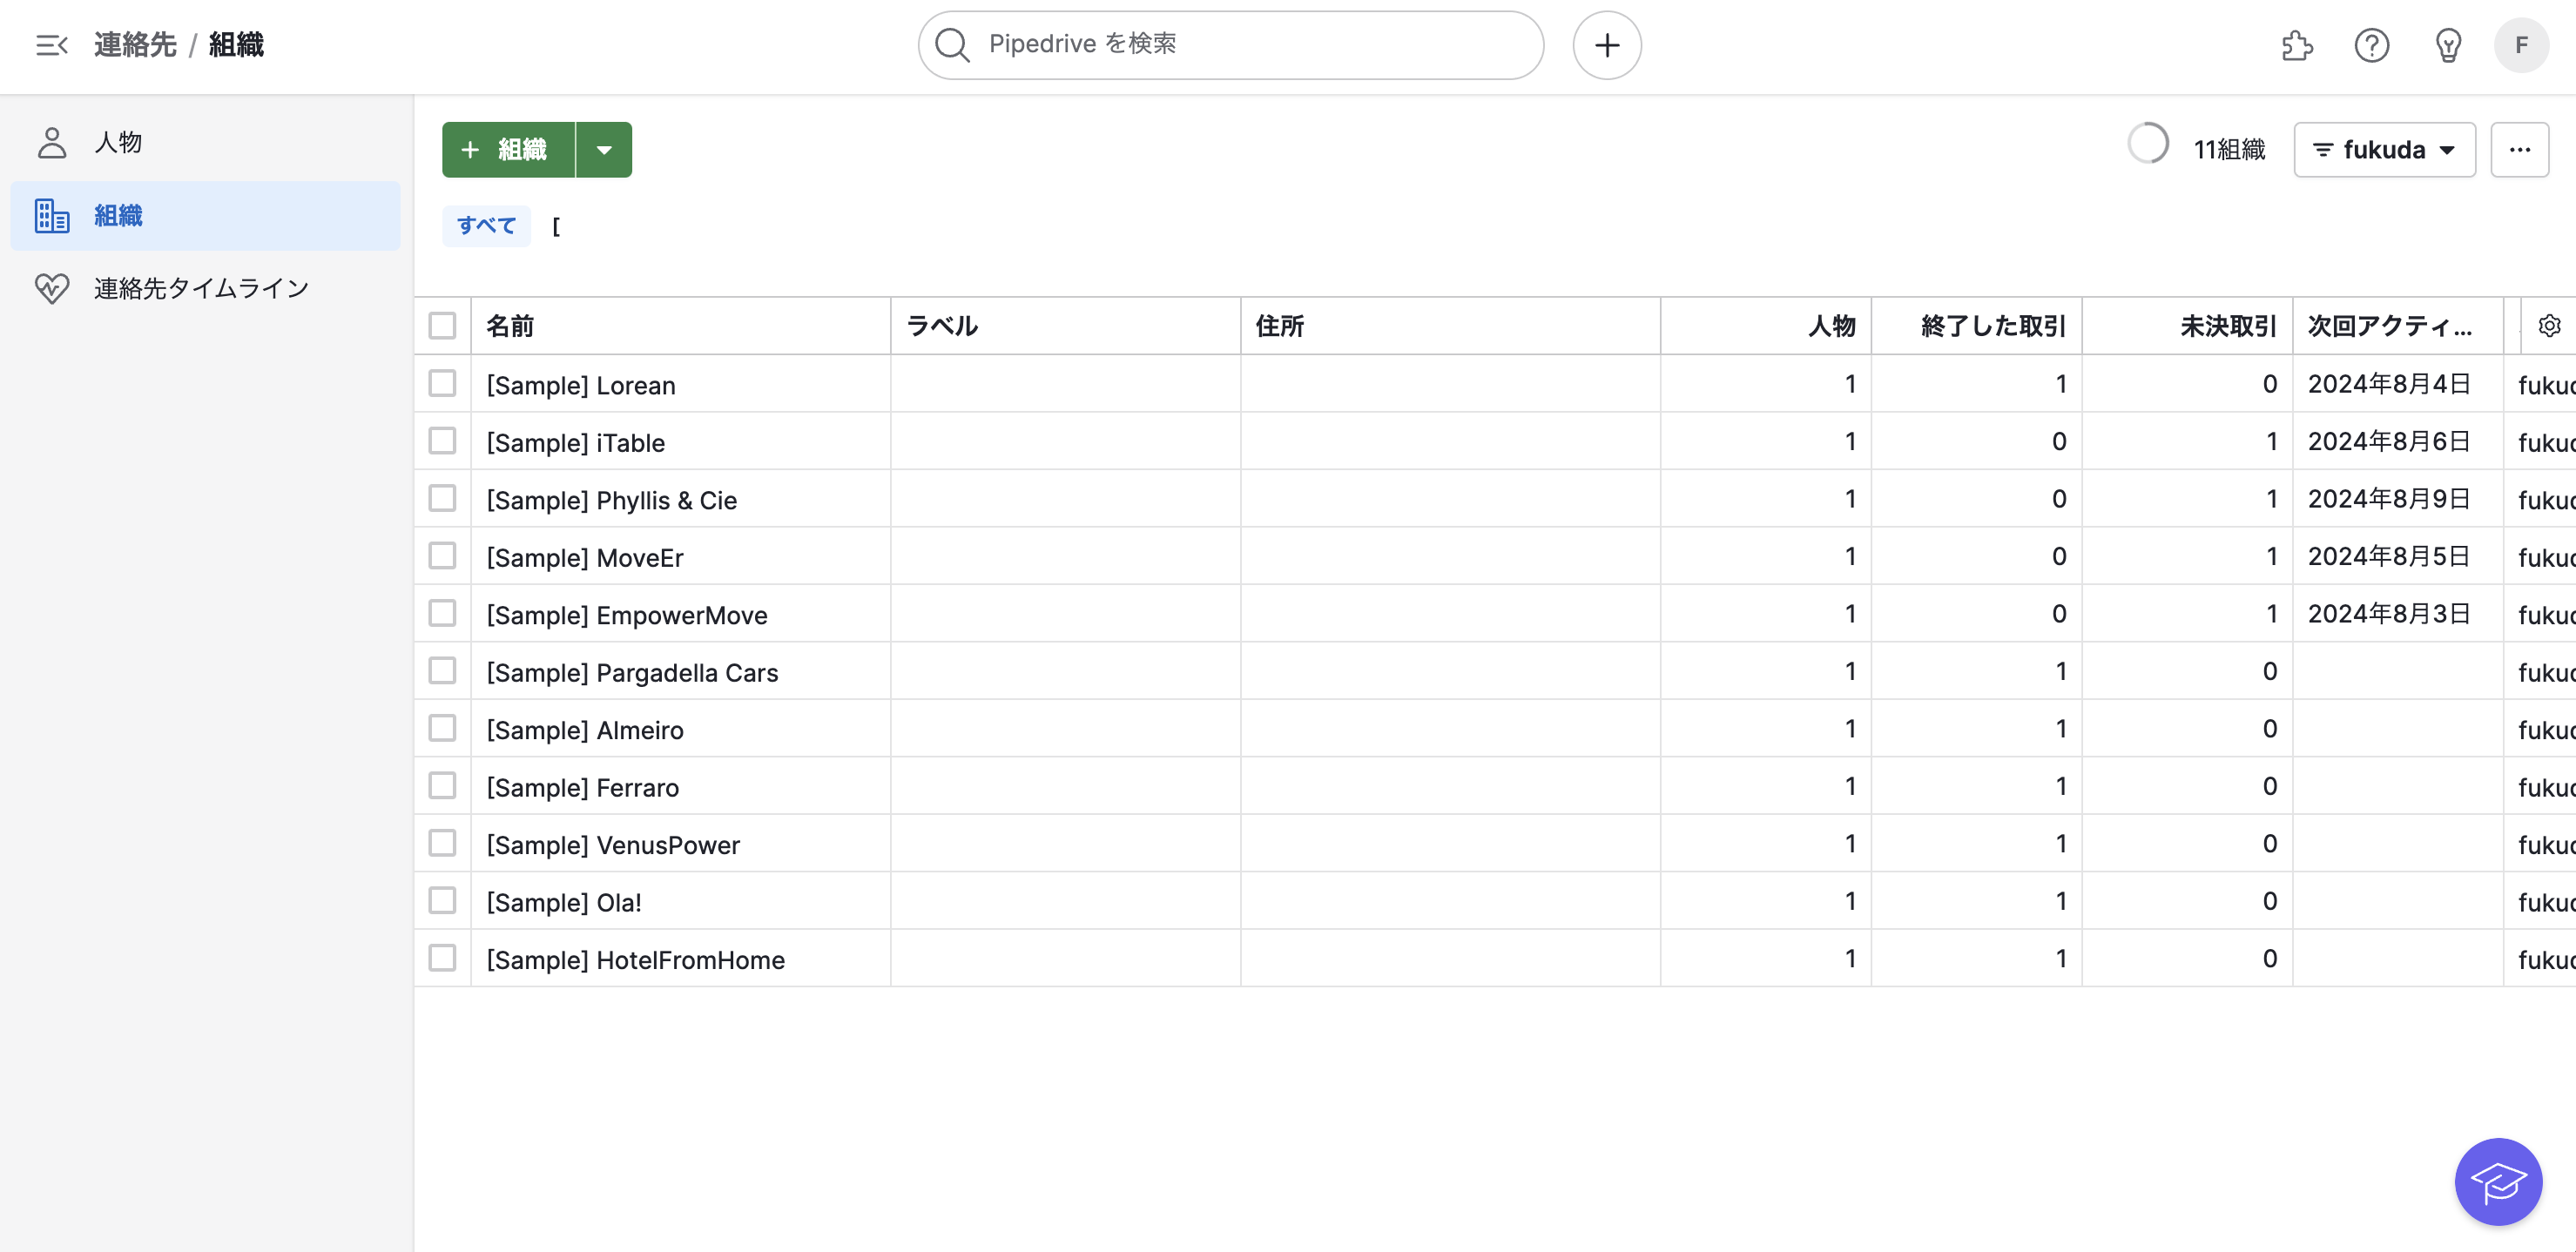Open [Sample] VenusPower organization
Screen dimensions: 2576x1252
pyautogui.click(x=613, y=845)
